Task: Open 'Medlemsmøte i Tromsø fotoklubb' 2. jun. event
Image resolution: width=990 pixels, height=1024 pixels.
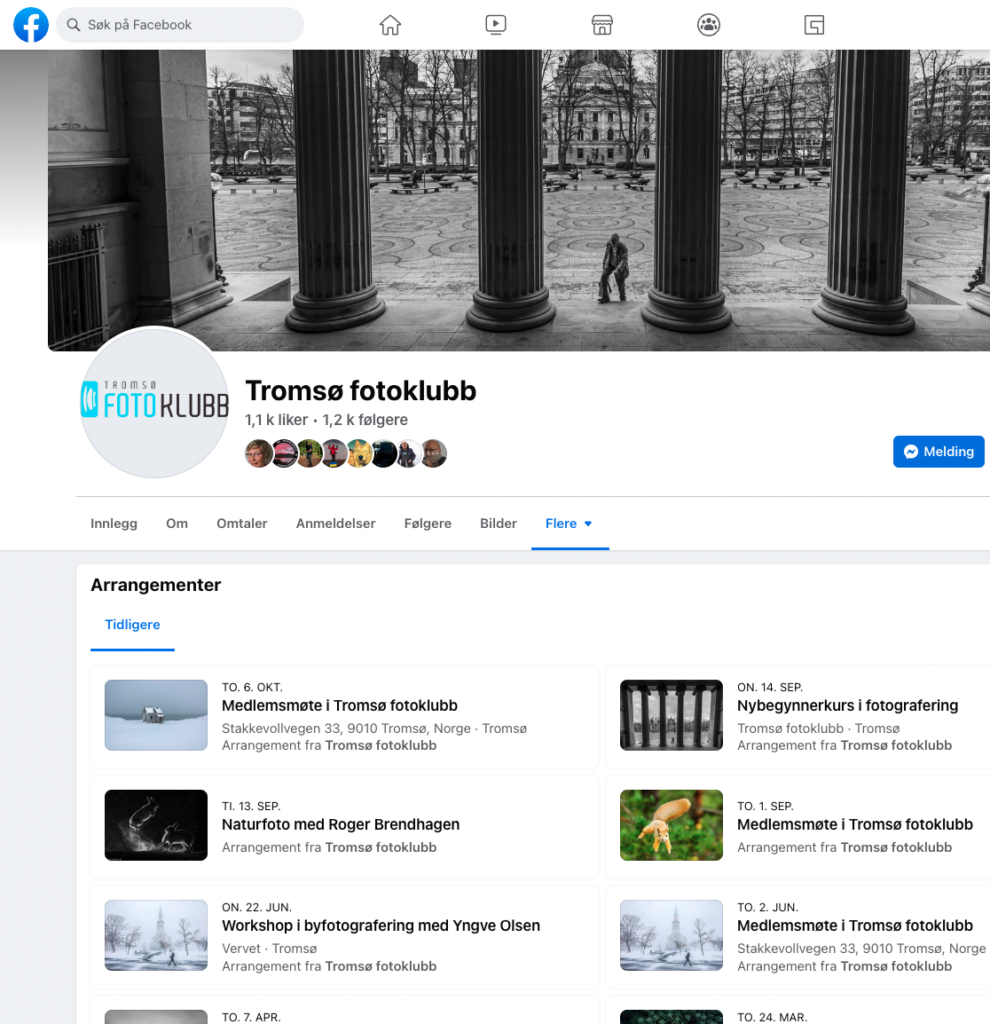Action: point(855,925)
